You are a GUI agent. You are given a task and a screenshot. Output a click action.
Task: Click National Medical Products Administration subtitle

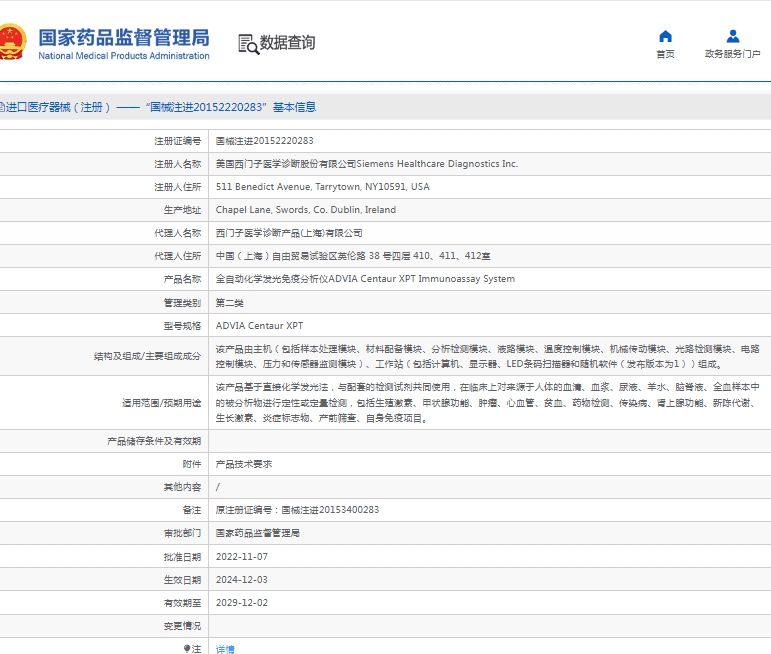click(x=123, y=56)
